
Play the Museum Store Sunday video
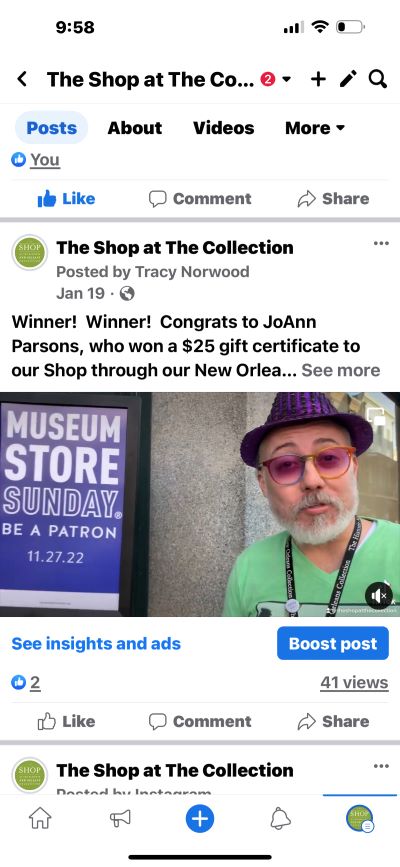click(200, 504)
